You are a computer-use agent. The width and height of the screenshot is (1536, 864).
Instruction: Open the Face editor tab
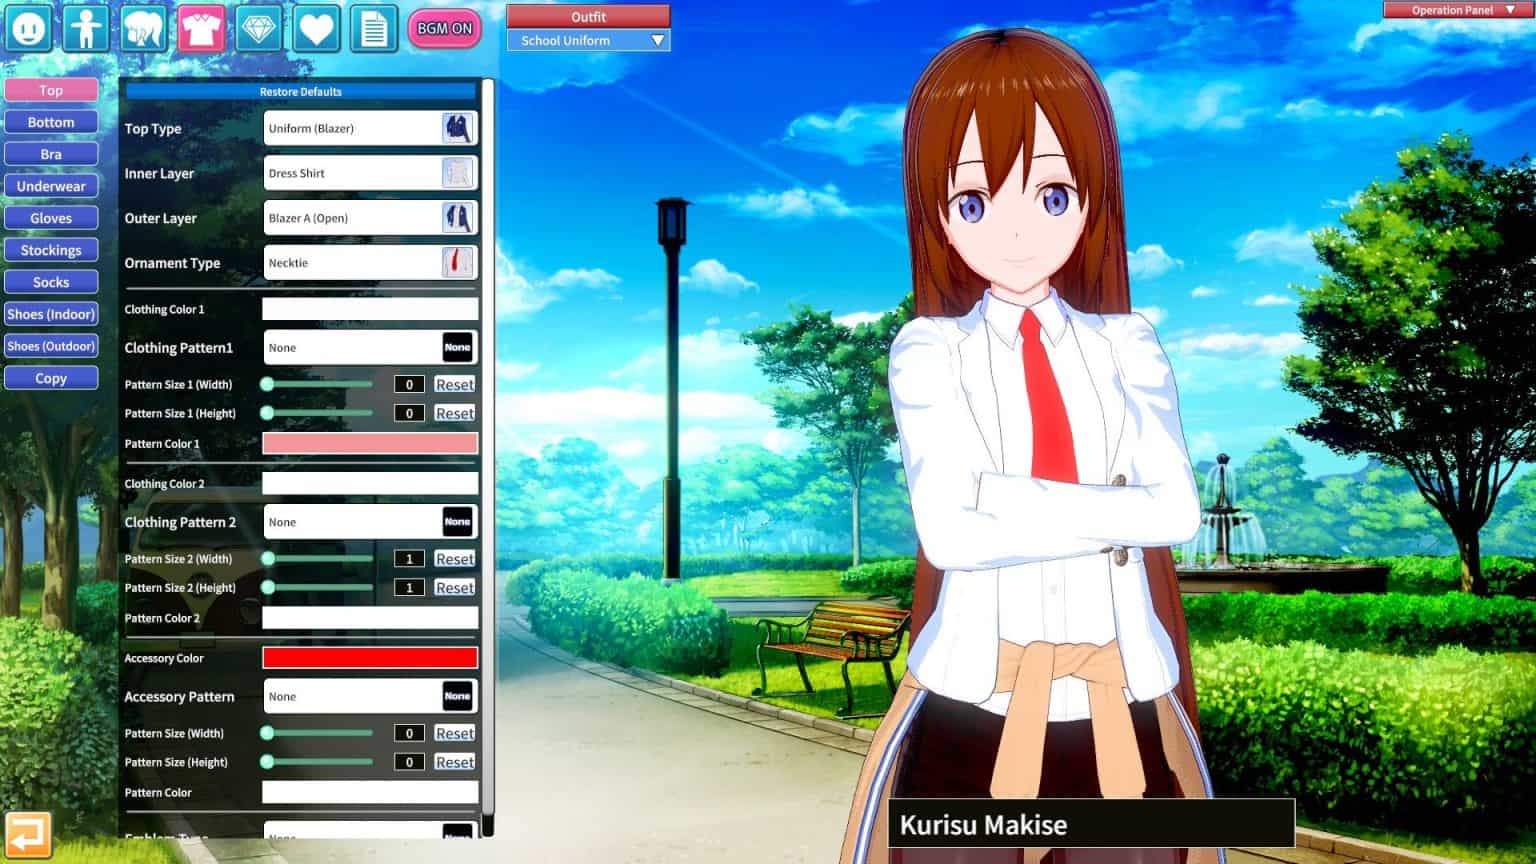tap(29, 29)
